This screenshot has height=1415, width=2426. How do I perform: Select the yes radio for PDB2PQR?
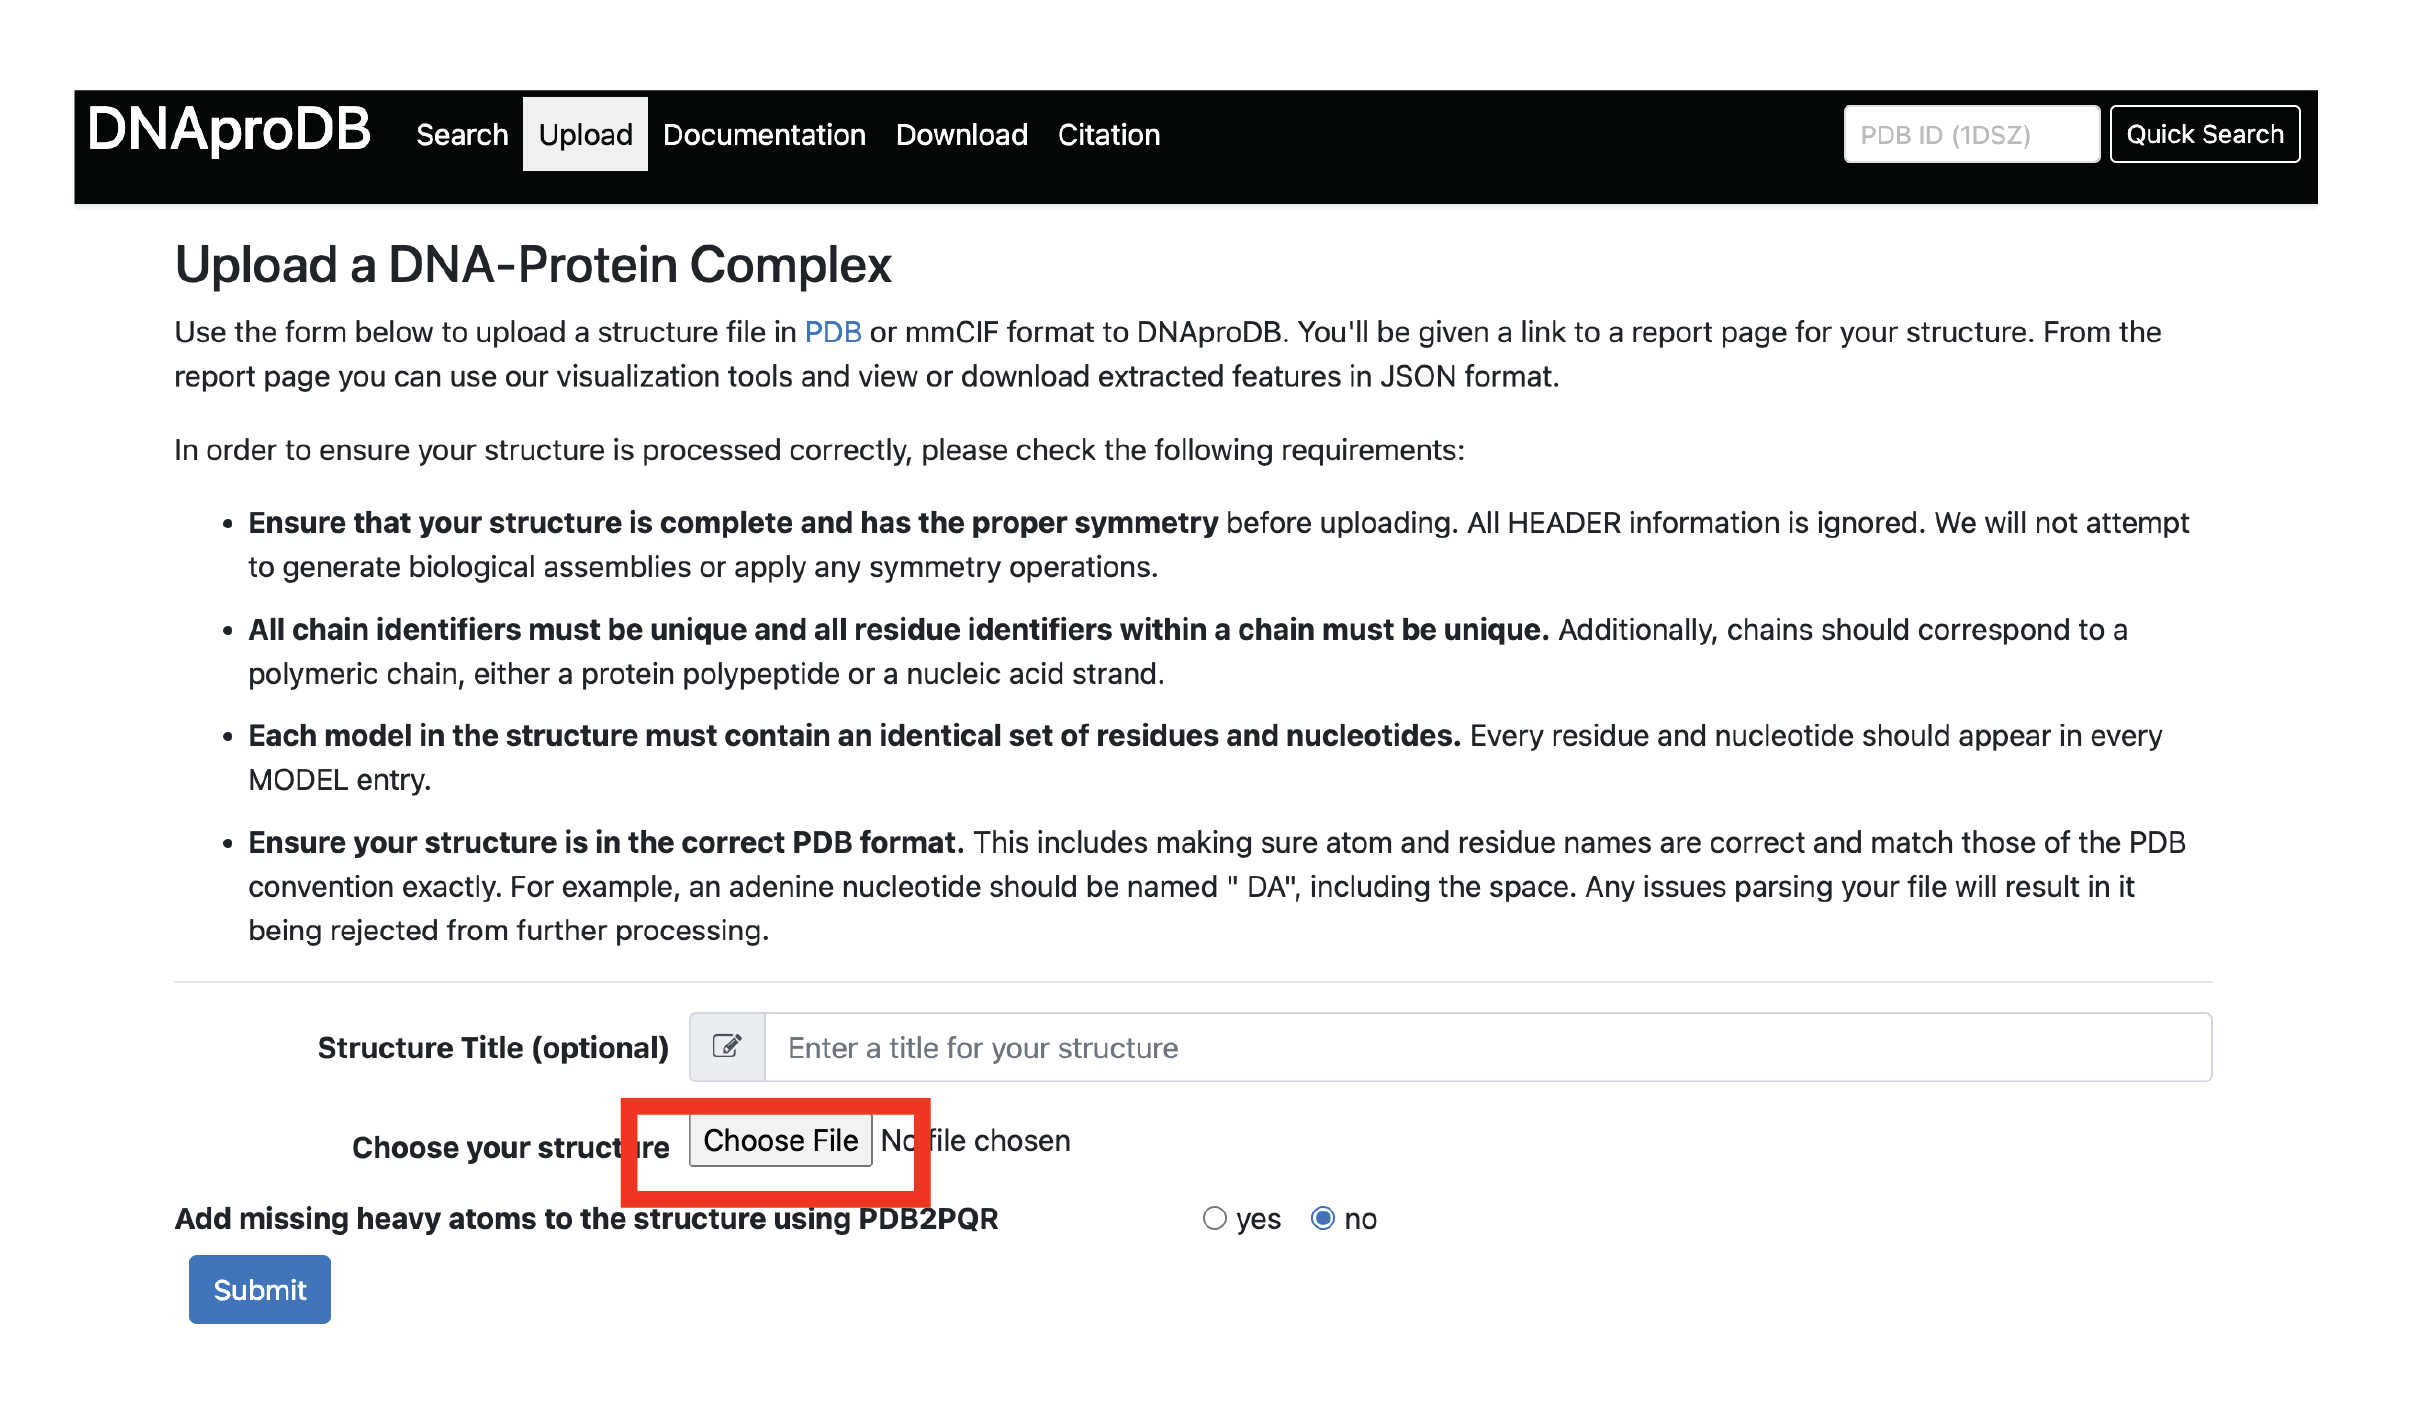pyautogui.click(x=1214, y=1218)
